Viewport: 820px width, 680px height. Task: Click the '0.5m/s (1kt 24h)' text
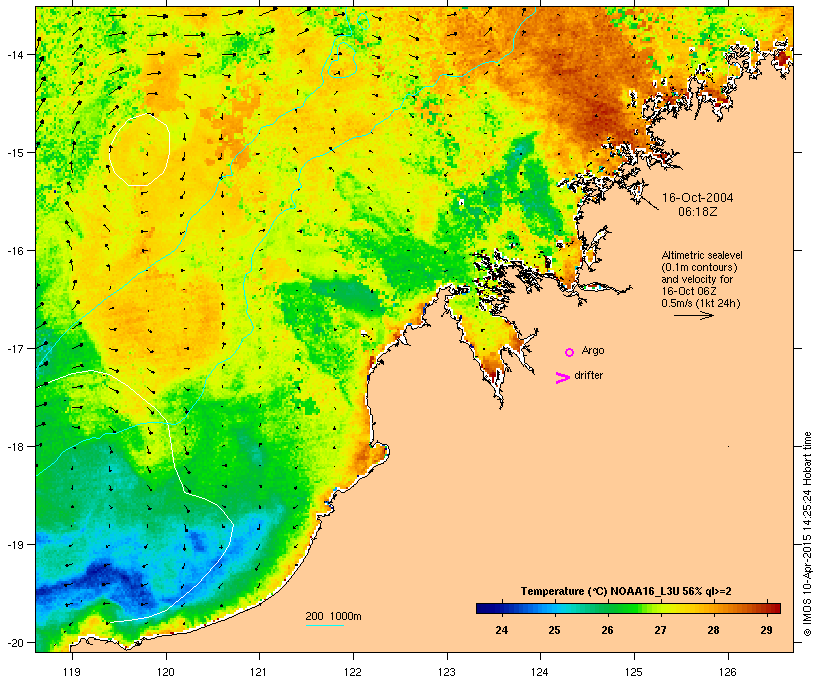701,303
